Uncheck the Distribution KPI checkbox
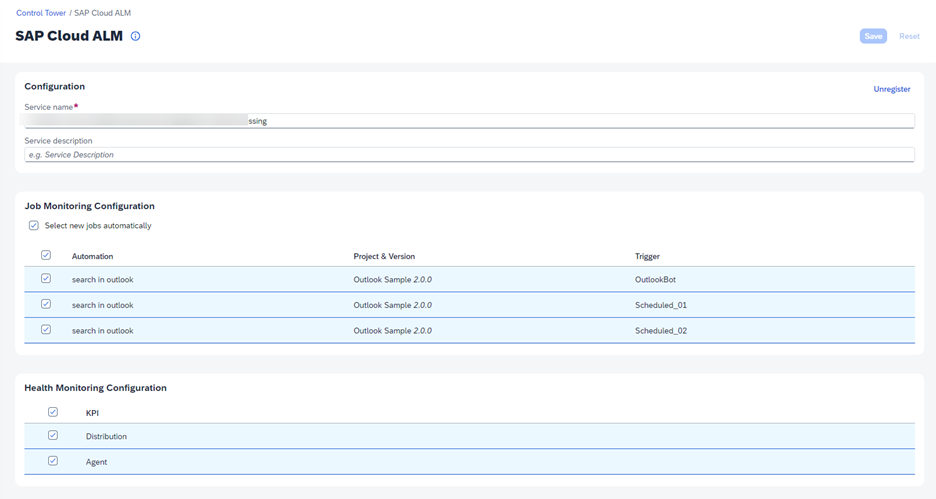 click(53, 436)
